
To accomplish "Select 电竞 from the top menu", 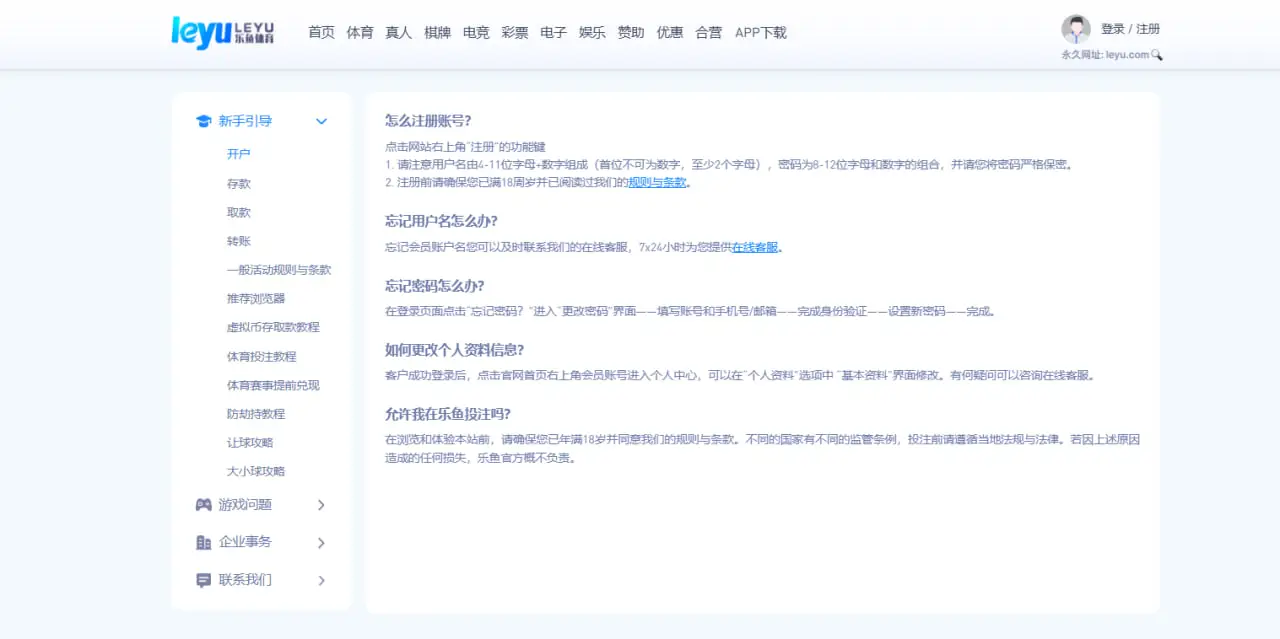I will coord(475,32).
